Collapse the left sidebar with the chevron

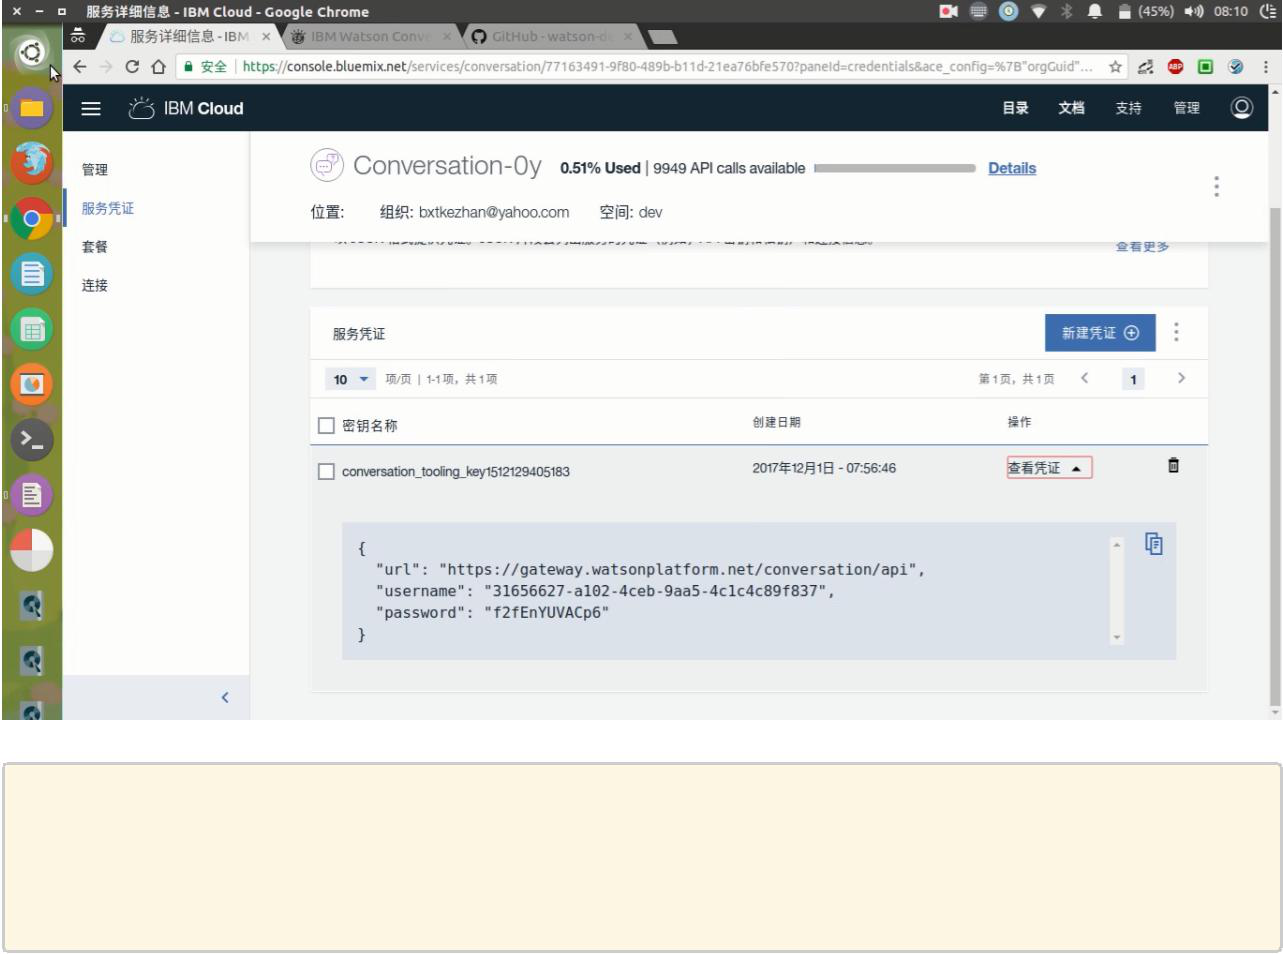(225, 697)
